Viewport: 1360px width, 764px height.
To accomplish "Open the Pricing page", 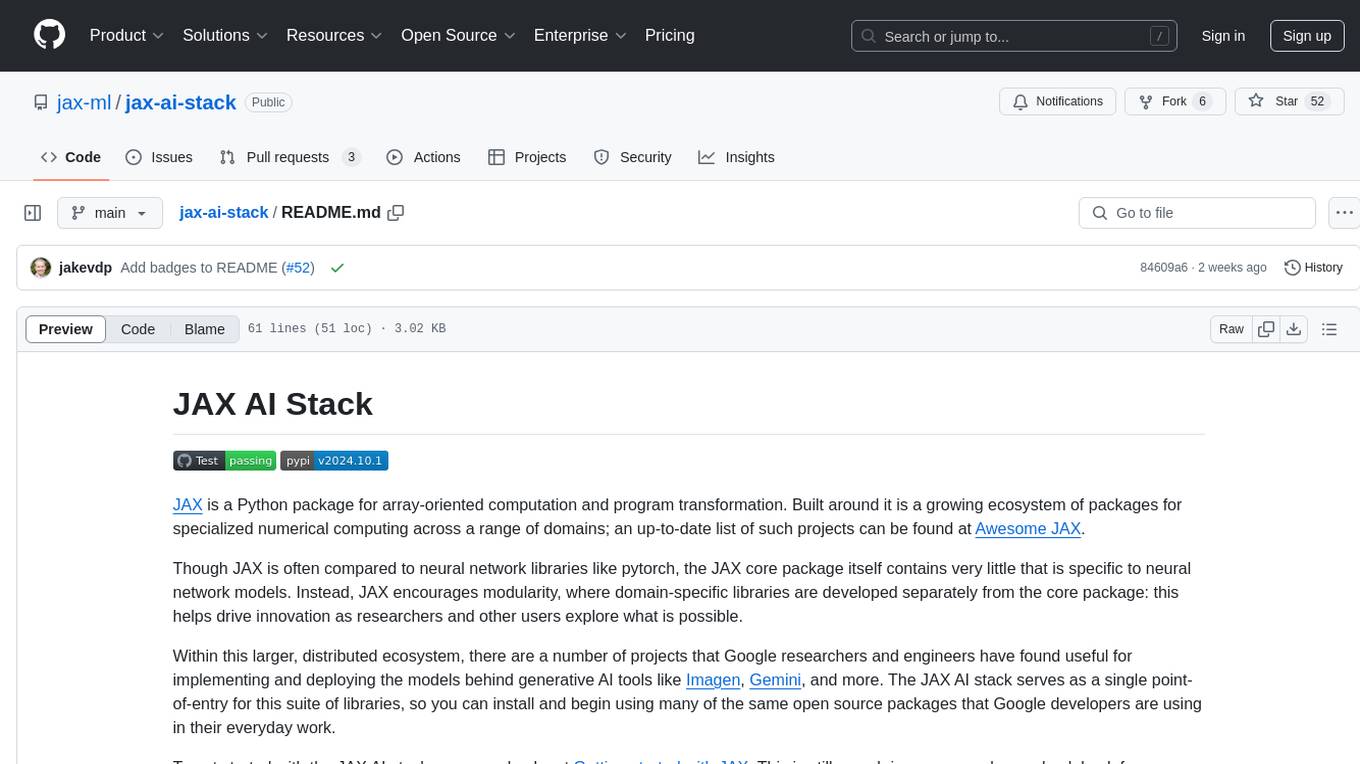I will pos(670,35).
